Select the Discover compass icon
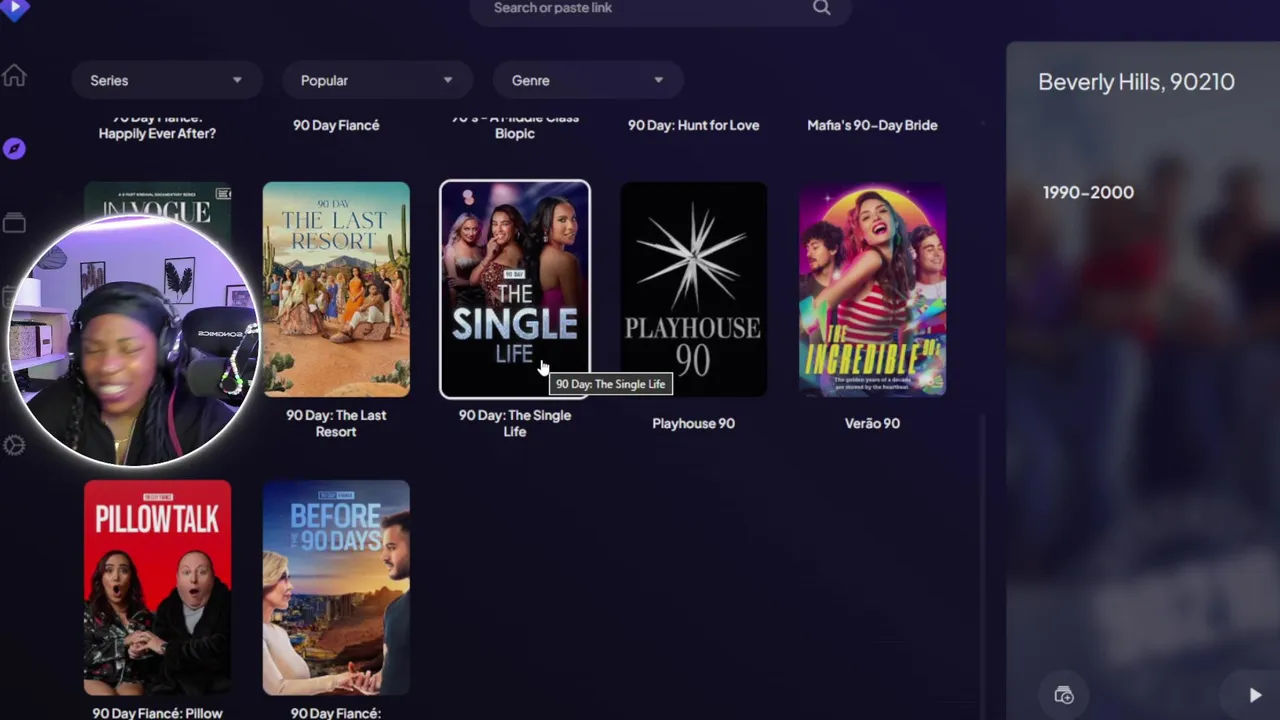1280x720 pixels. [14, 149]
